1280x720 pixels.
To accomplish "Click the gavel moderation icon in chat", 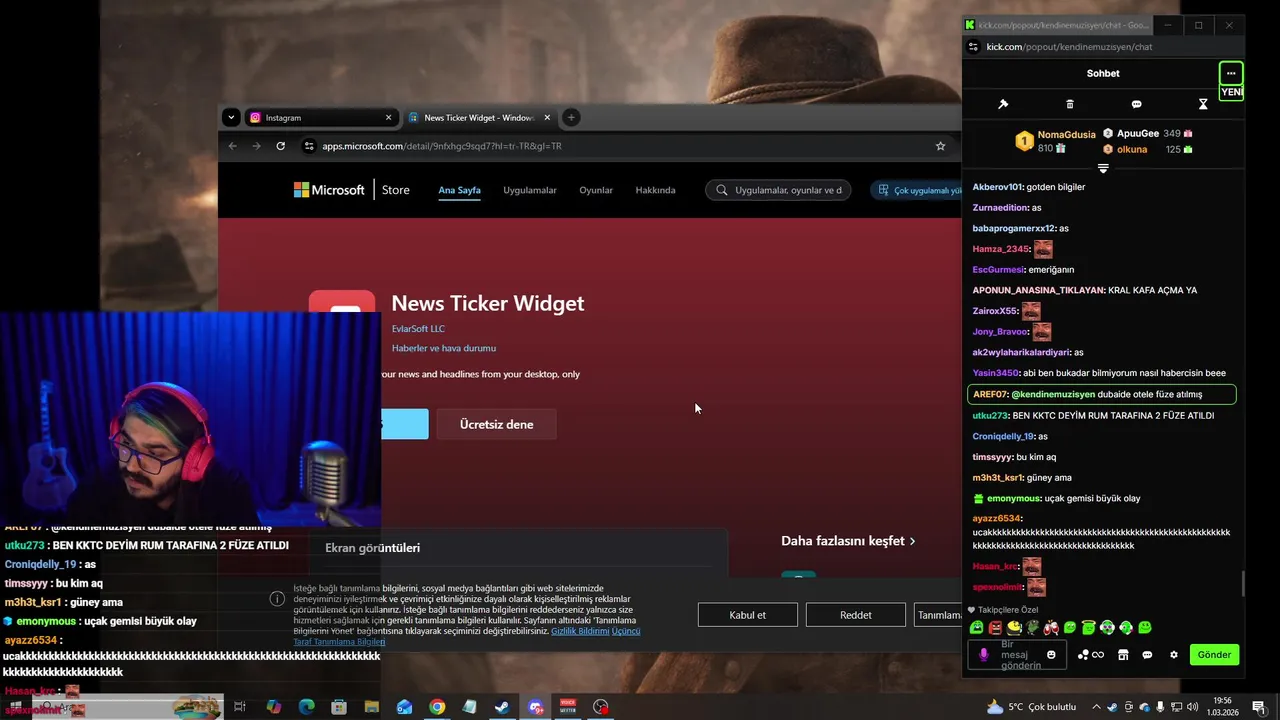I will 1003,104.
